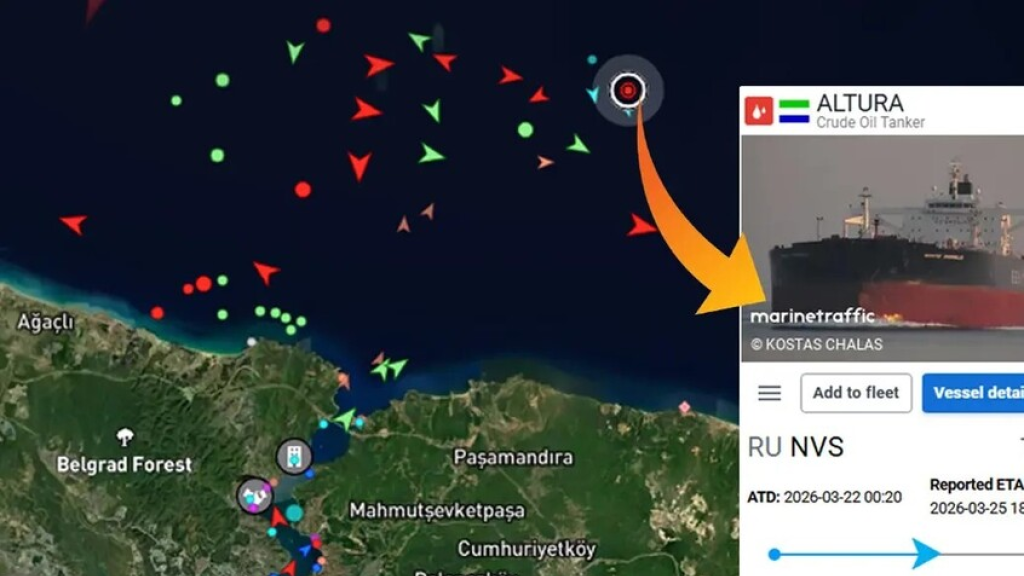Click the Belgrad Forest tree icon
The width and height of the screenshot is (1024, 576).
[125, 436]
